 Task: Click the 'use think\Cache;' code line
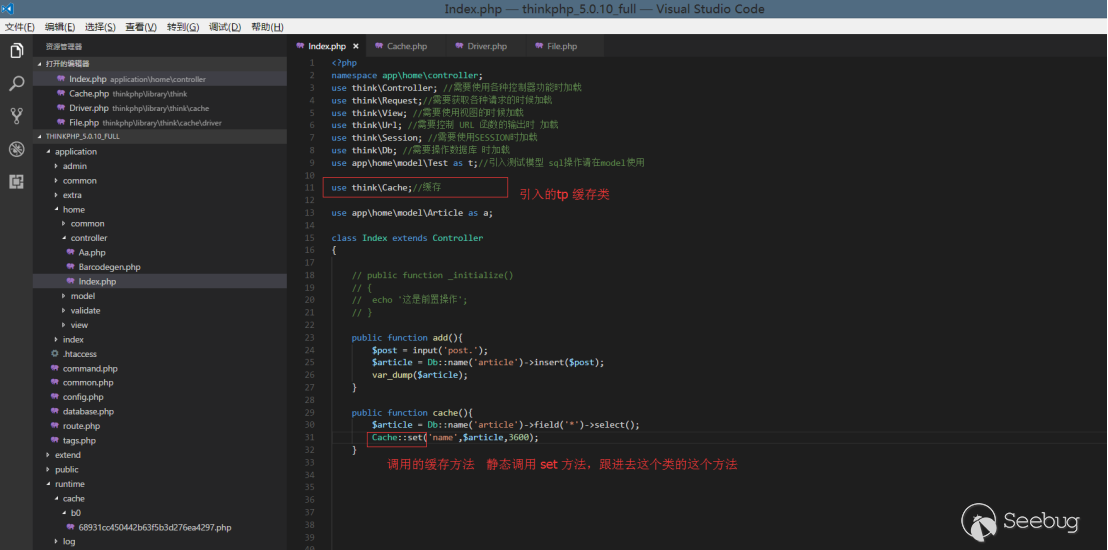pyautogui.click(x=387, y=187)
